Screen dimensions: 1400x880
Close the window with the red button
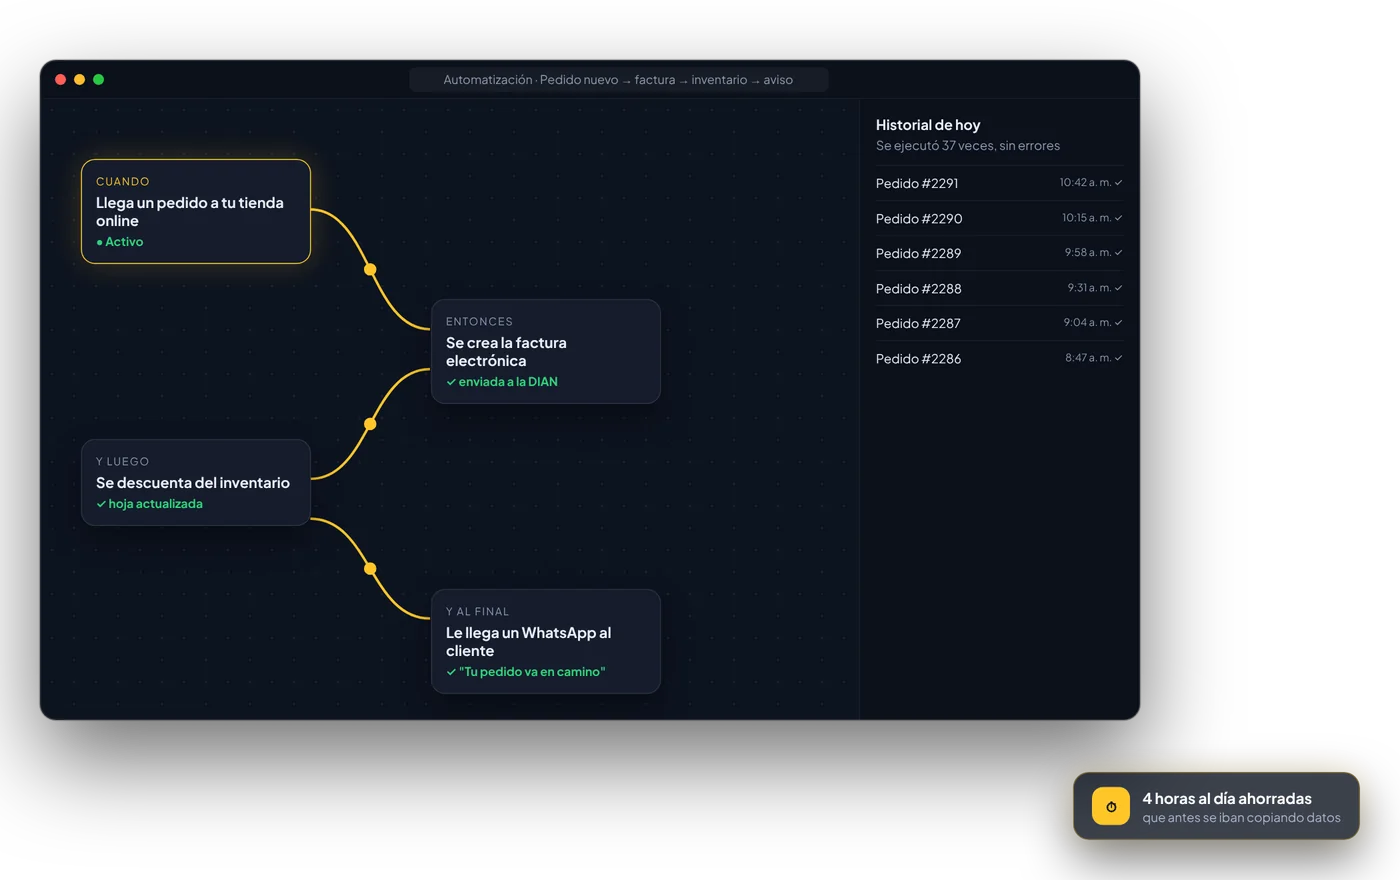coord(61,80)
